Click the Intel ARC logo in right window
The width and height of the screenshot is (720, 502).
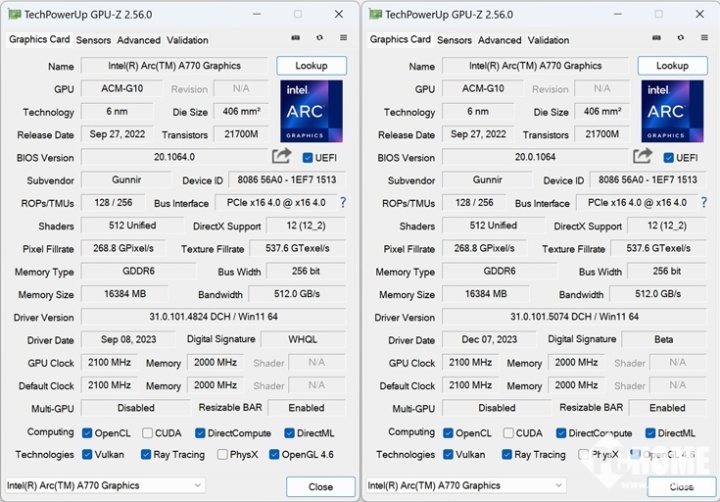[x=672, y=111]
